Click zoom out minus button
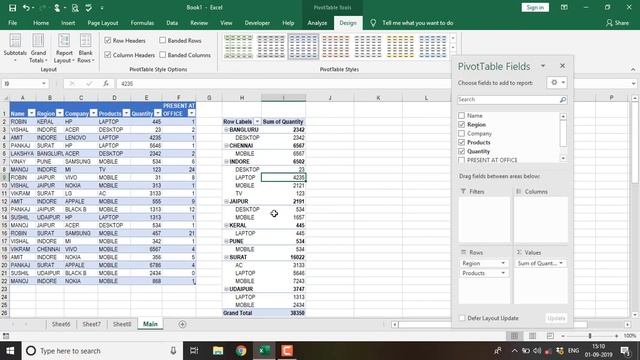640x360 pixels. tap(563, 336)
